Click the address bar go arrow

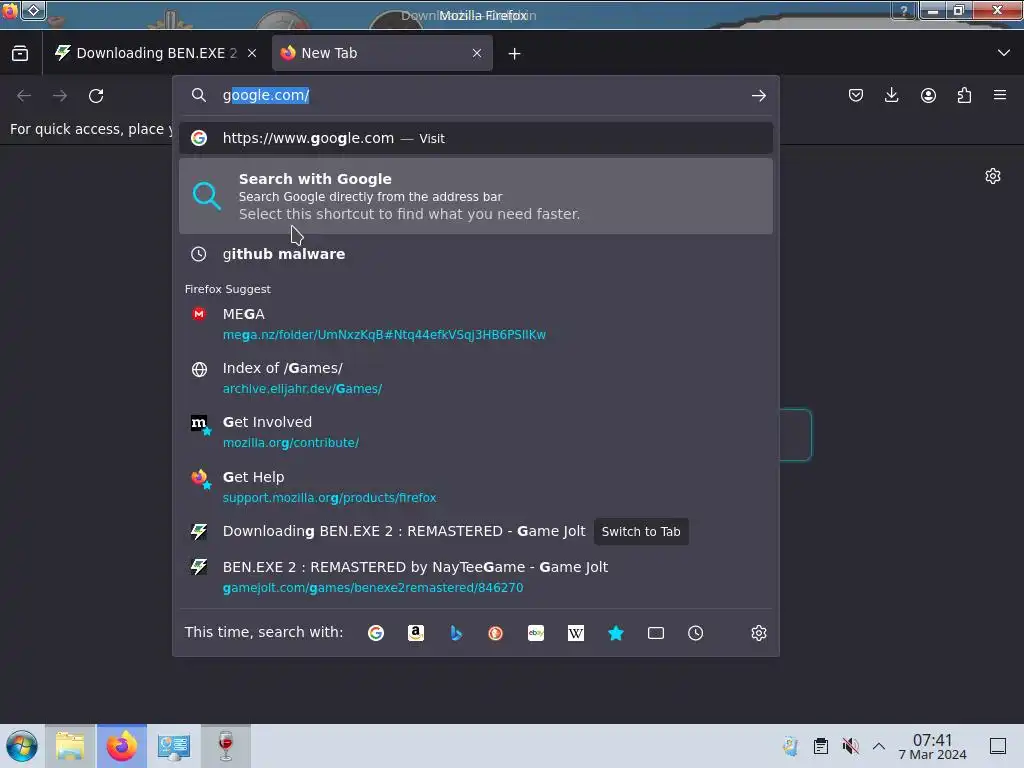click(758, 96)
